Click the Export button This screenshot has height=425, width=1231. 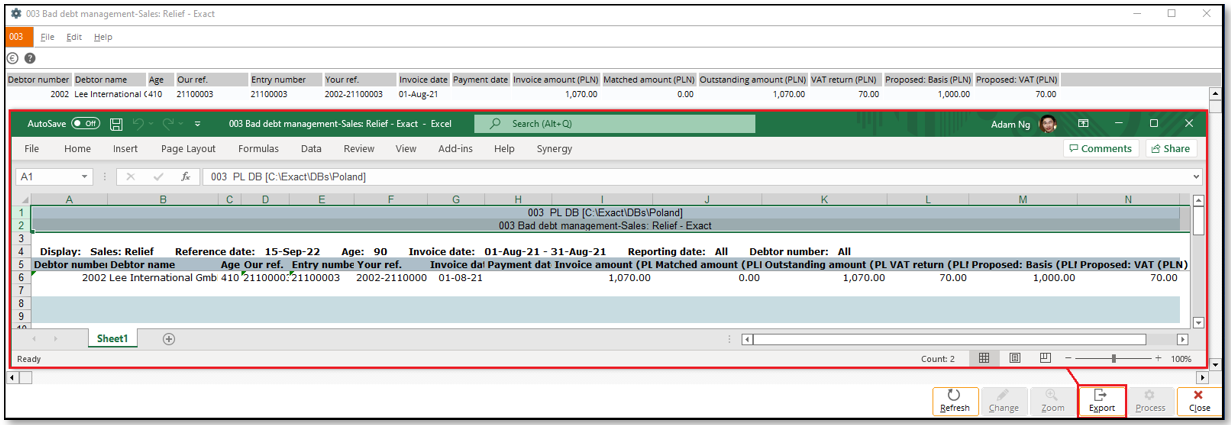tap(1102, 401)
